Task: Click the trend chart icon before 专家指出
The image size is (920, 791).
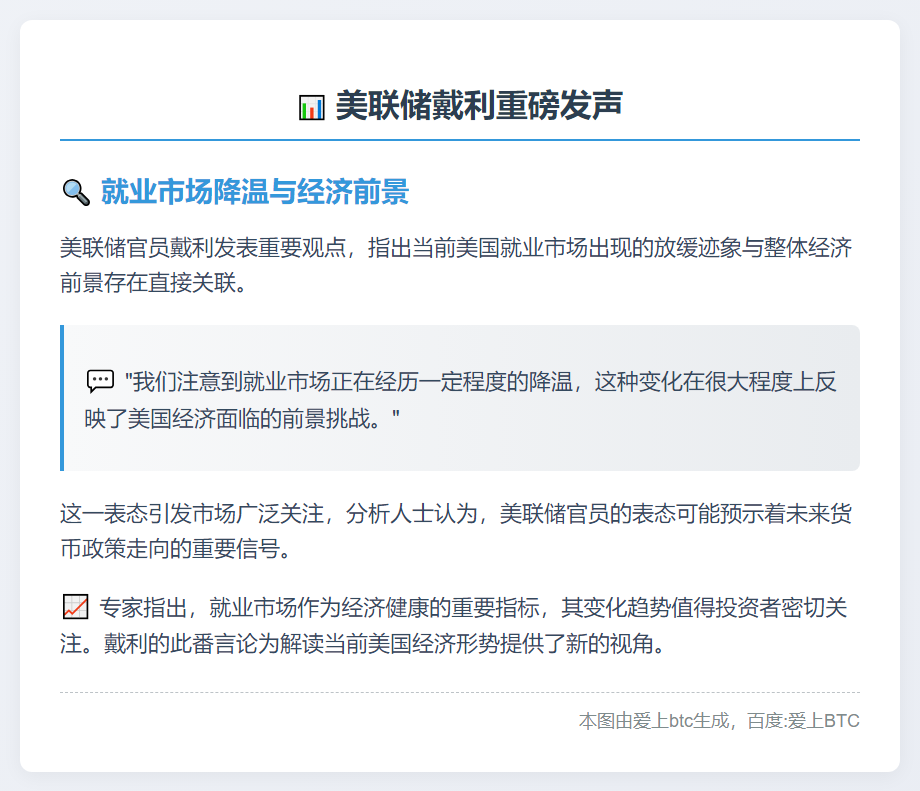Action: [x=75, y=607]
